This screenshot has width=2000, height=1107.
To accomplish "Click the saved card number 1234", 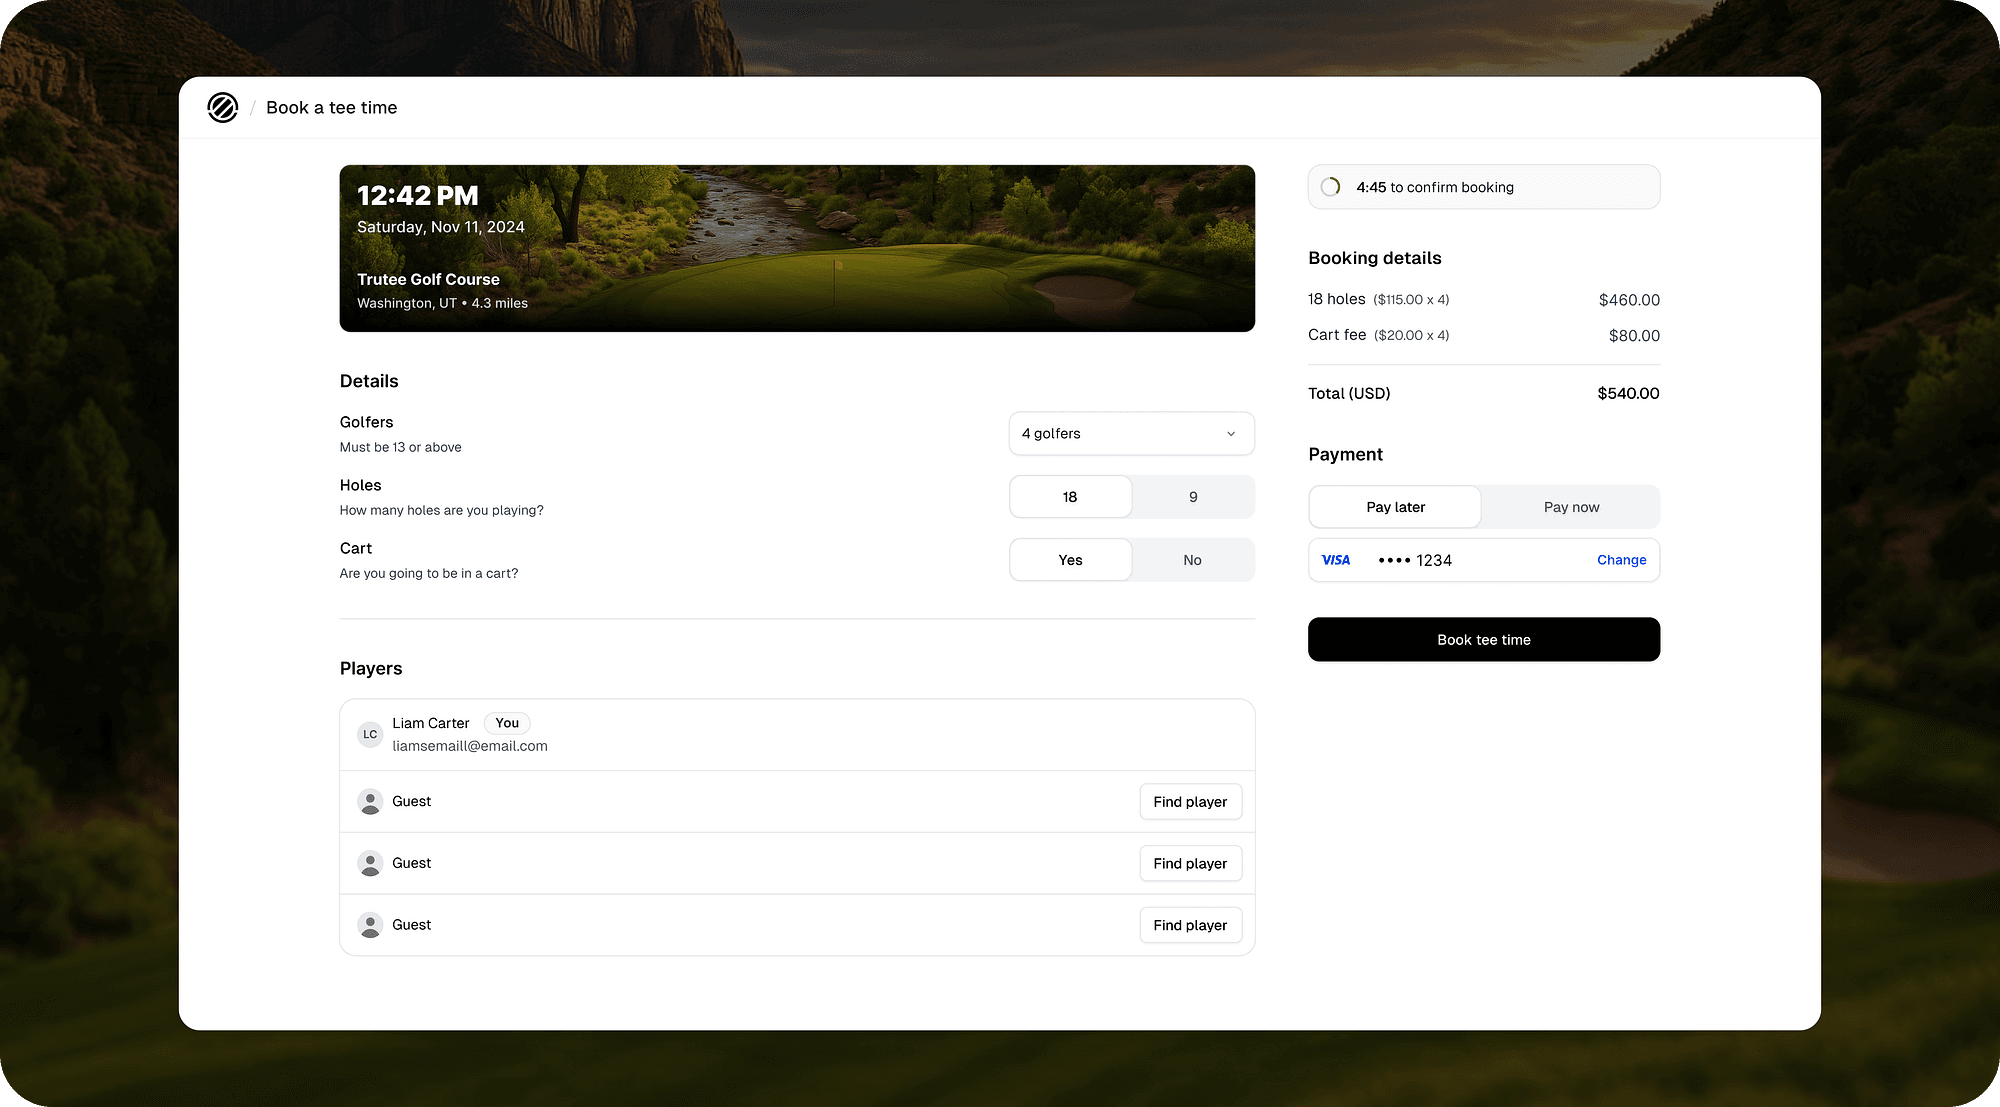I will [1415, 561].
